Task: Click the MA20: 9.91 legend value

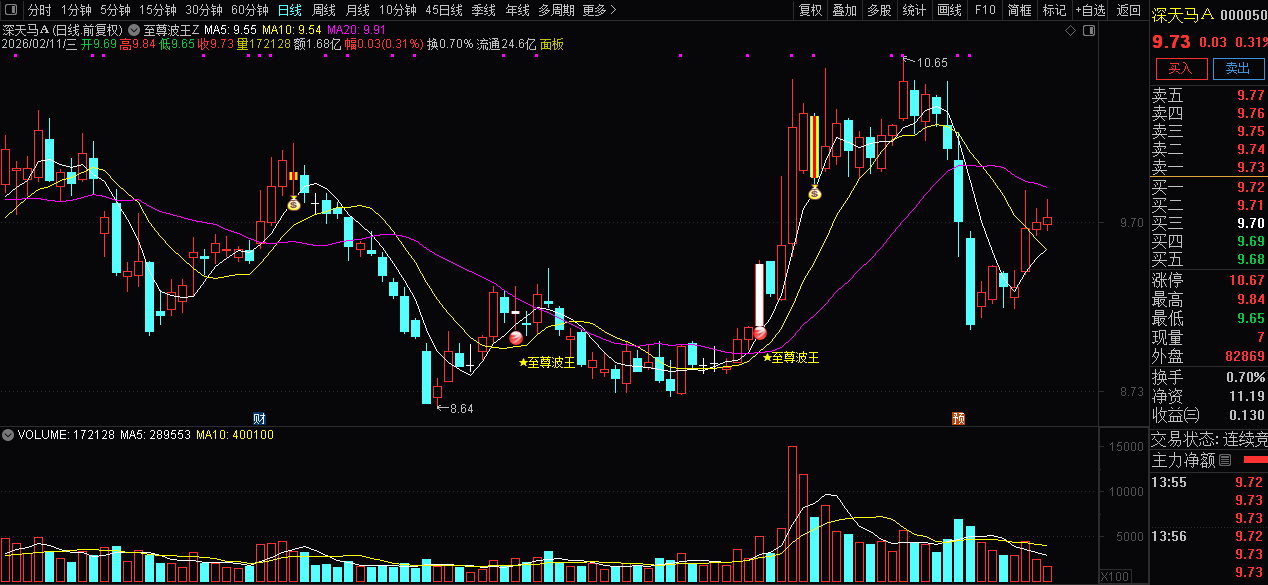Action: [357, 30]
